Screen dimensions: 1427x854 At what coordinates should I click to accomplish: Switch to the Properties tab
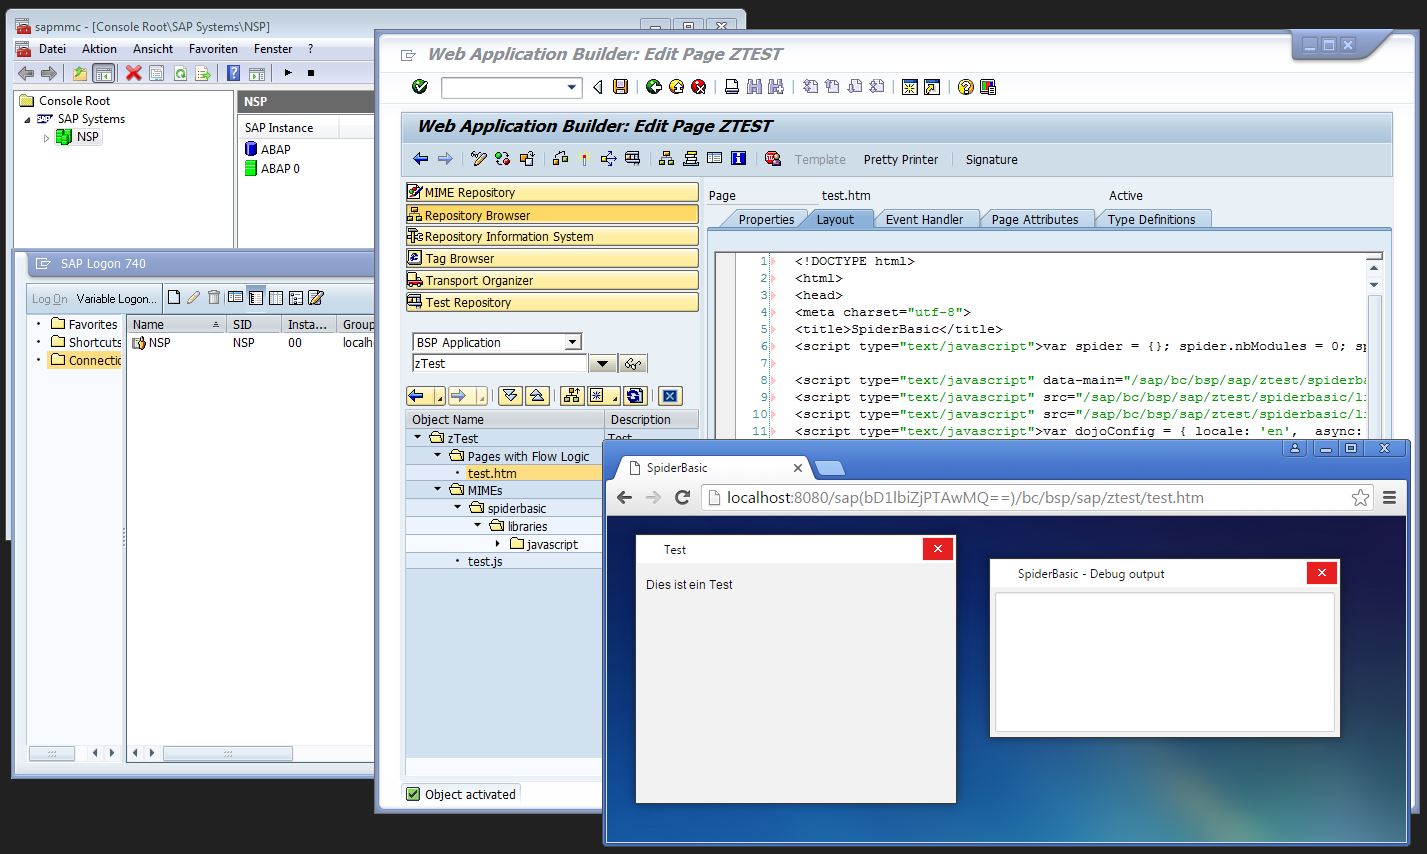[x=766, y=219]
